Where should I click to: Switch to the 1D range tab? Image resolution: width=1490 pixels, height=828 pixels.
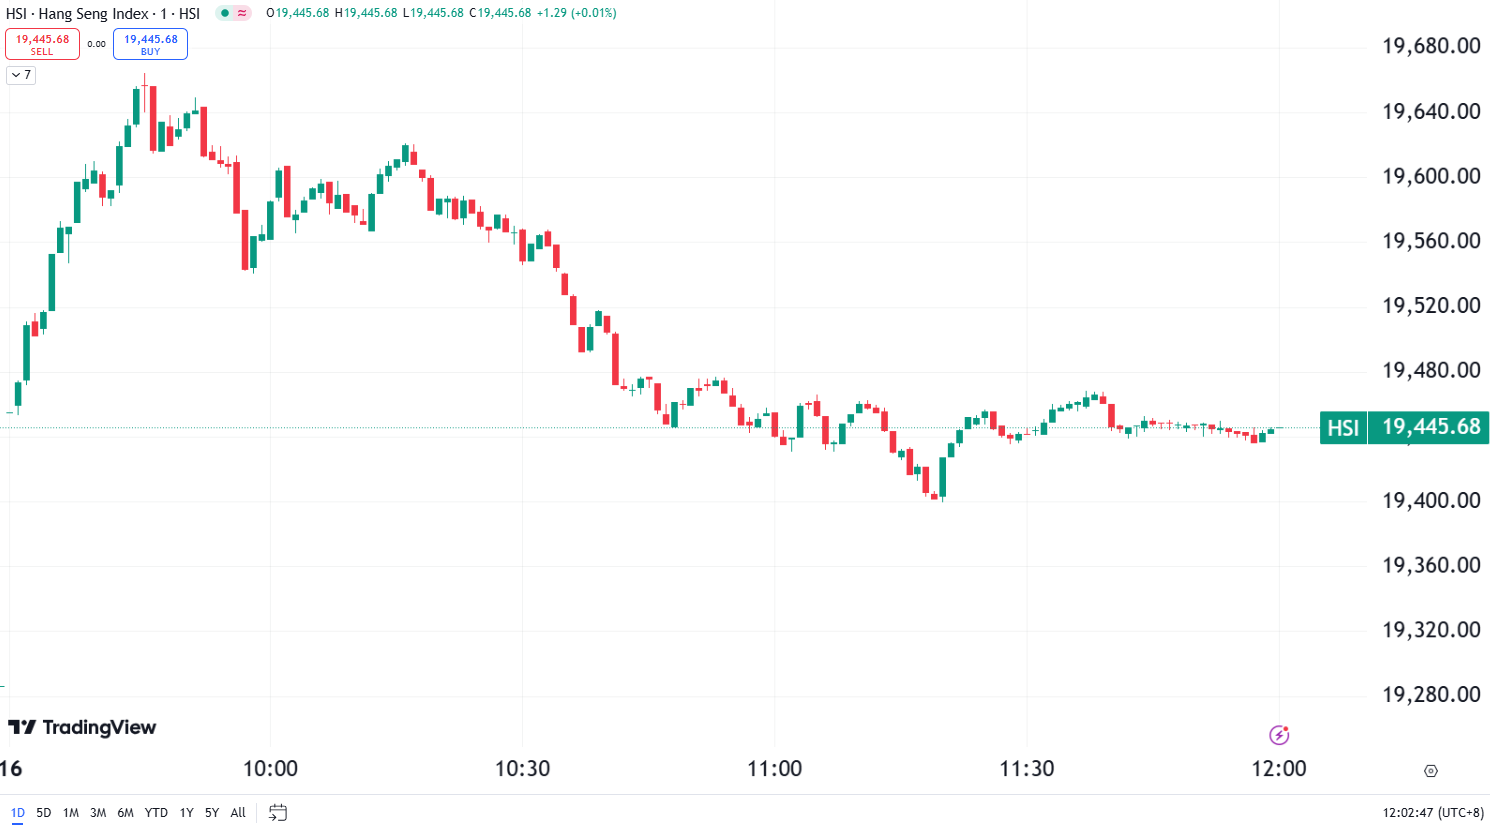(x=19, y=813)
